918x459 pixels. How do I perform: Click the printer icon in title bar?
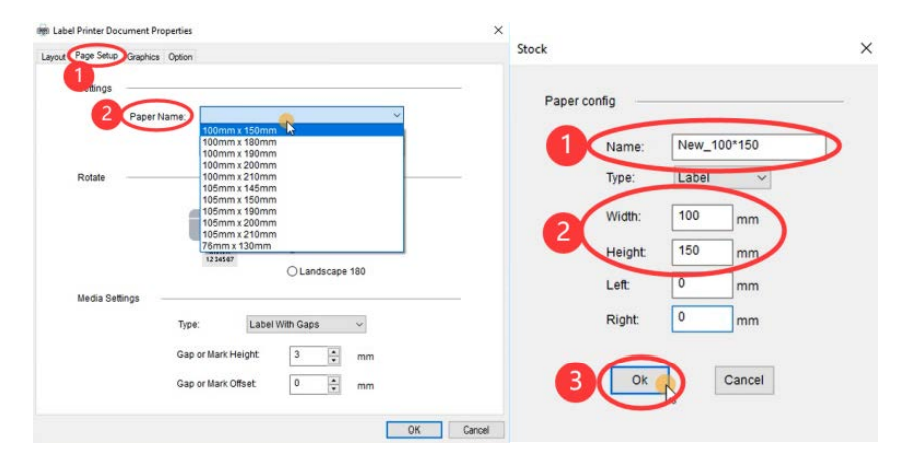[43, 30]
